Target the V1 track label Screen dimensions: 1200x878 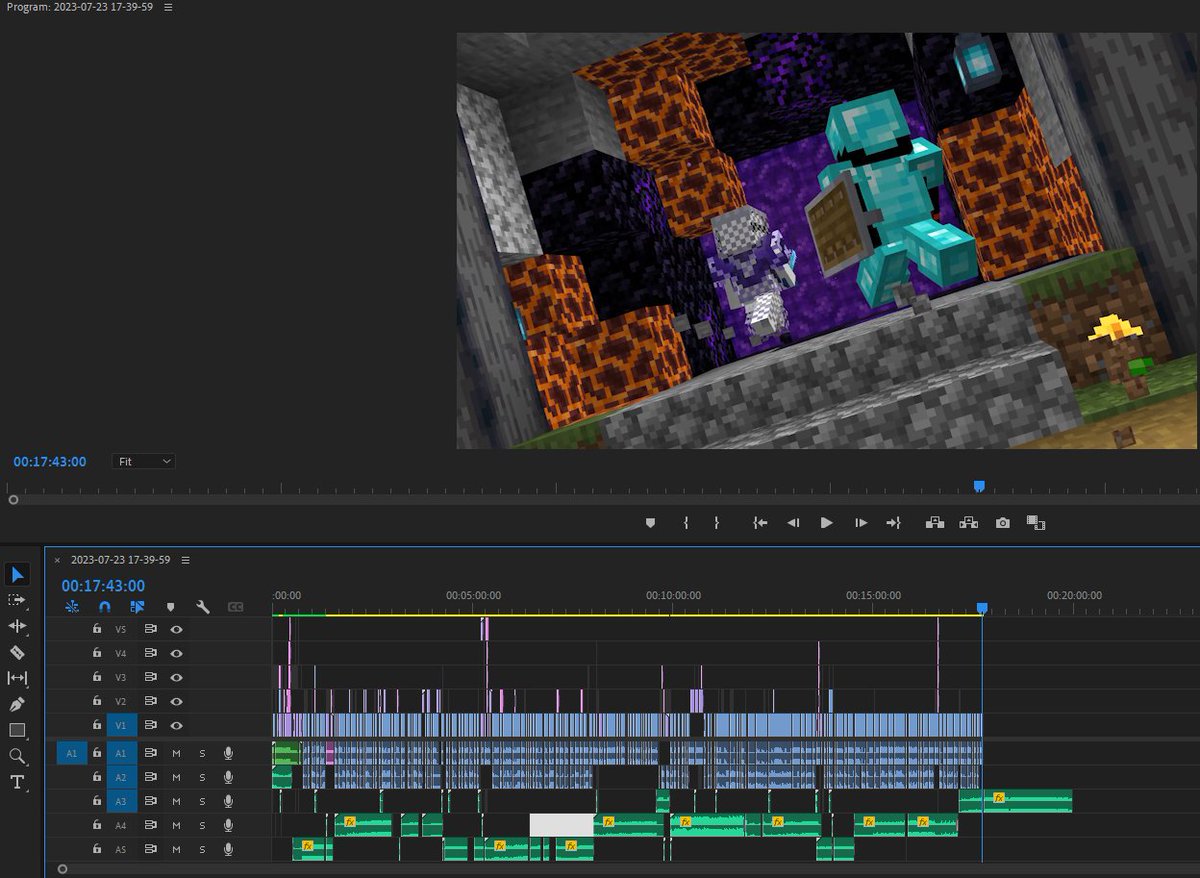click(122, 725)
